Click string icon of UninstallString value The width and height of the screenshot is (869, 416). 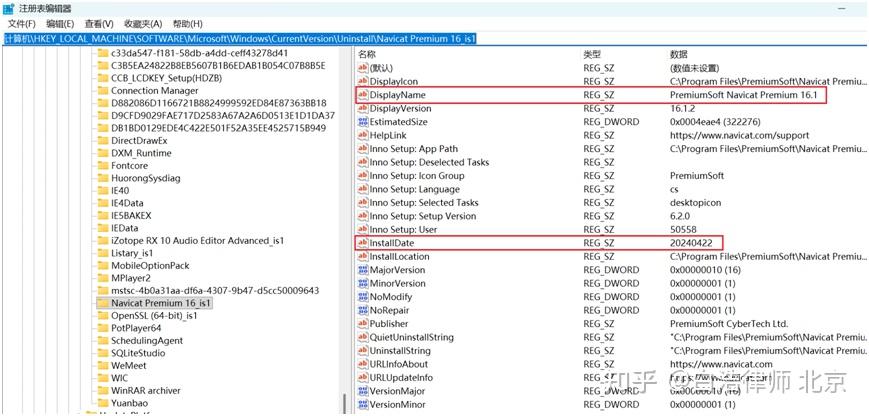363,351
